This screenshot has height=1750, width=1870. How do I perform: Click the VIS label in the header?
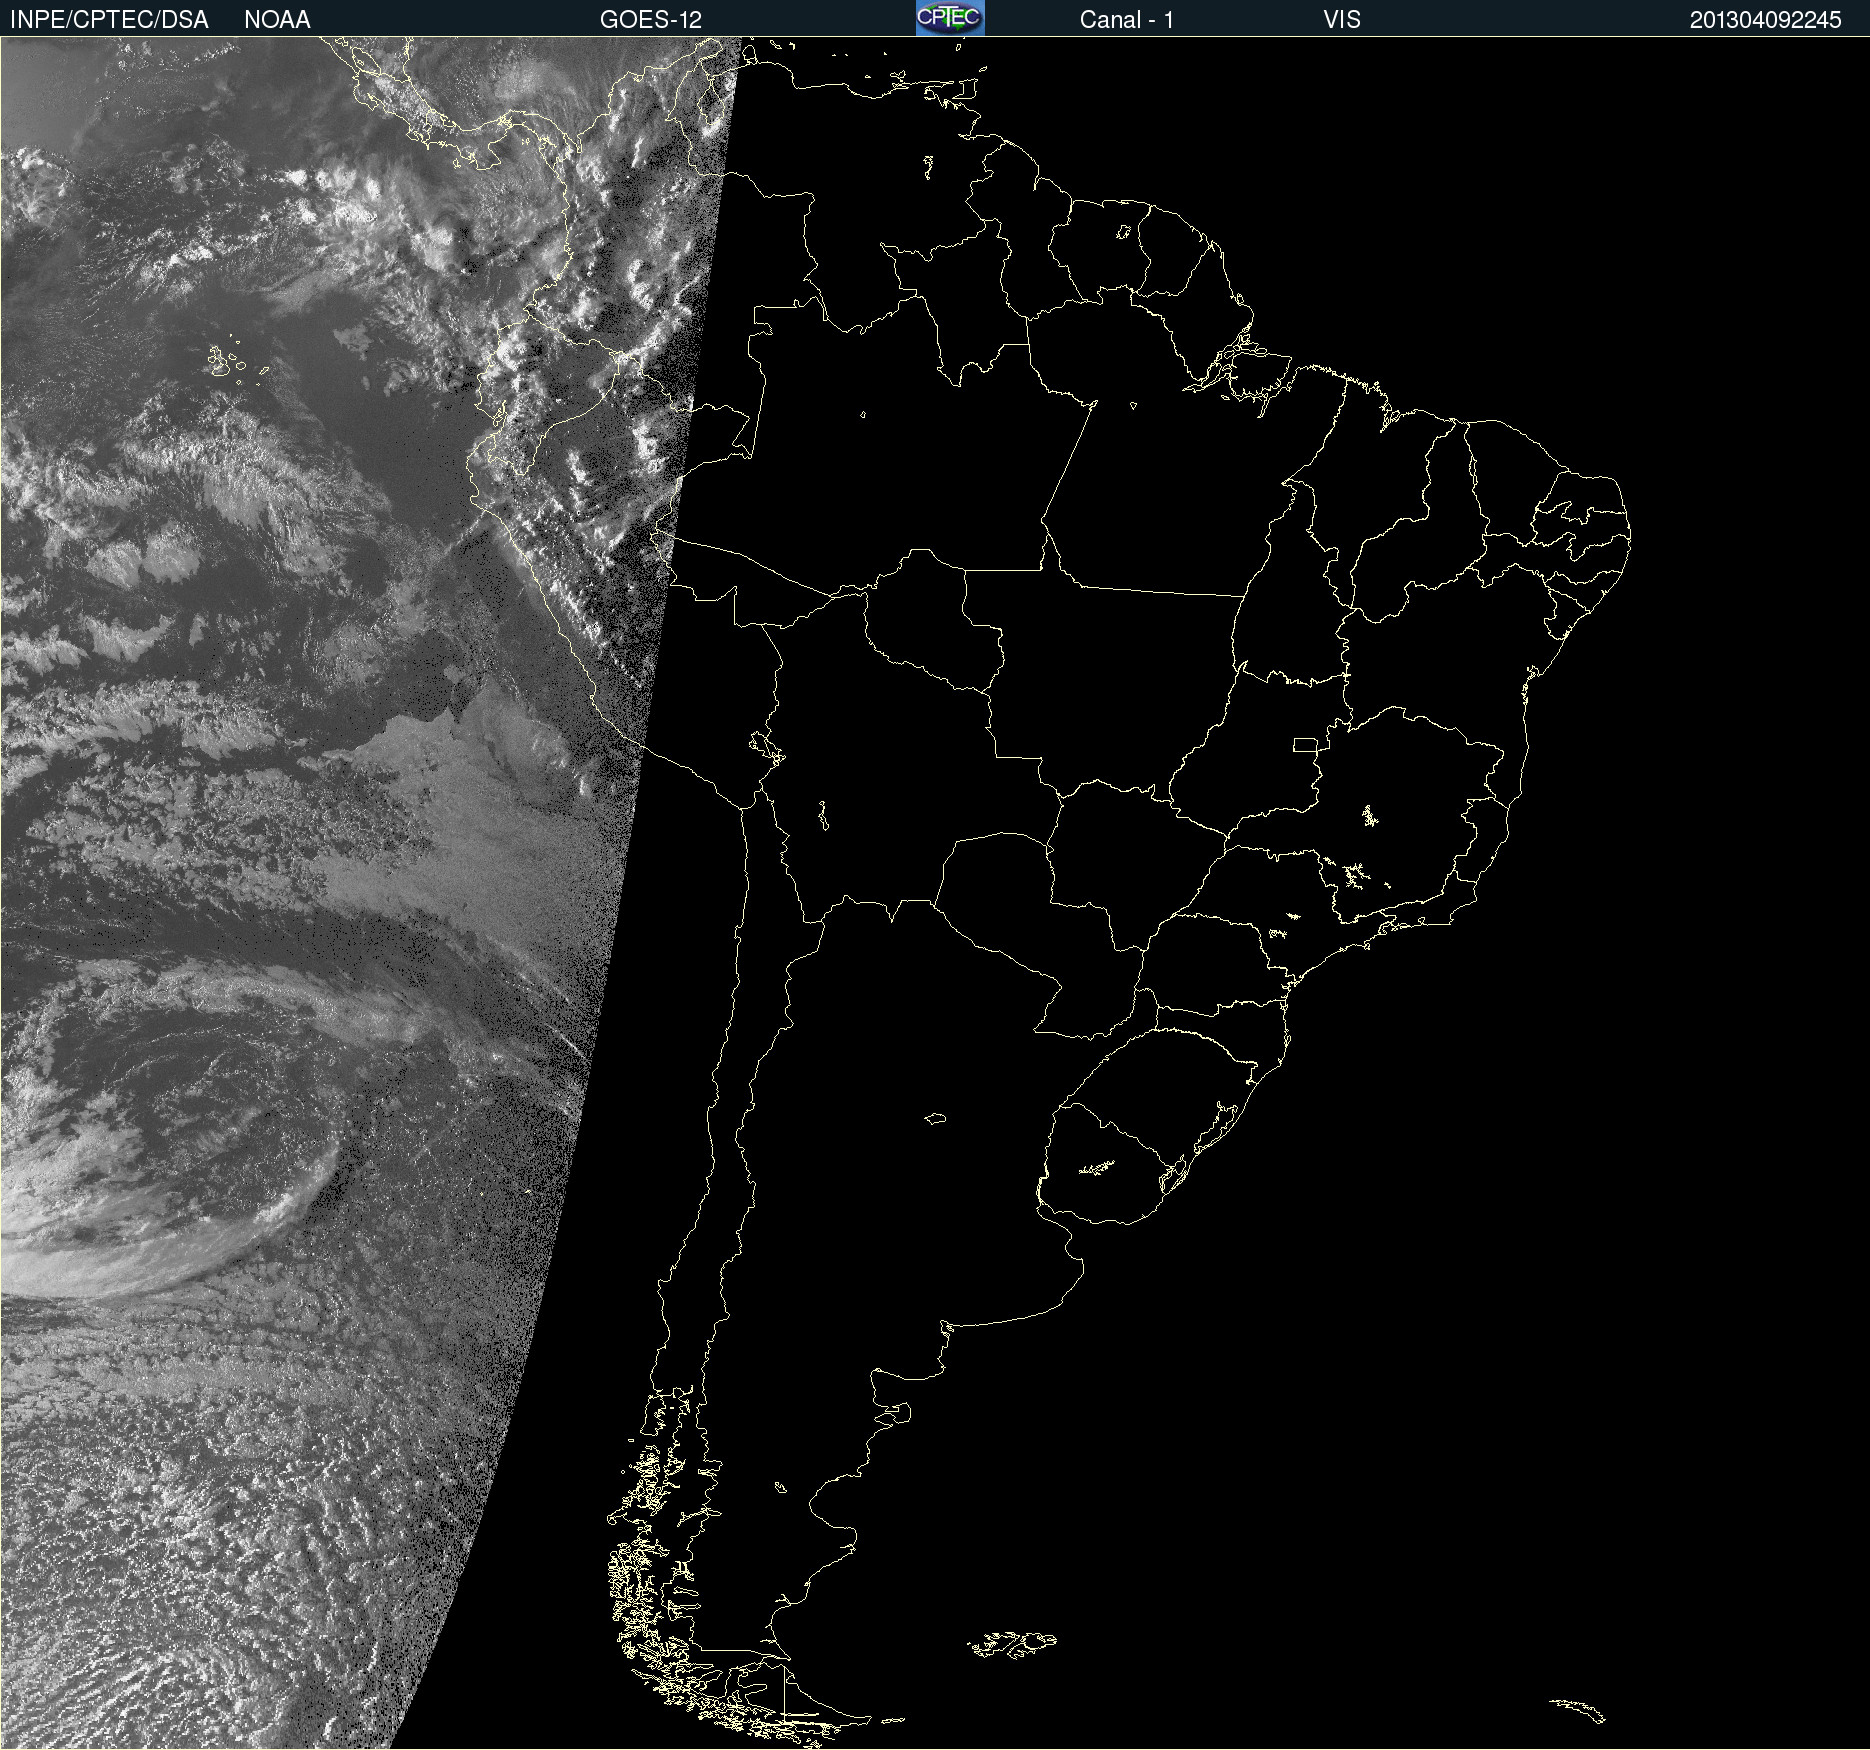[x=1341, y=20]
